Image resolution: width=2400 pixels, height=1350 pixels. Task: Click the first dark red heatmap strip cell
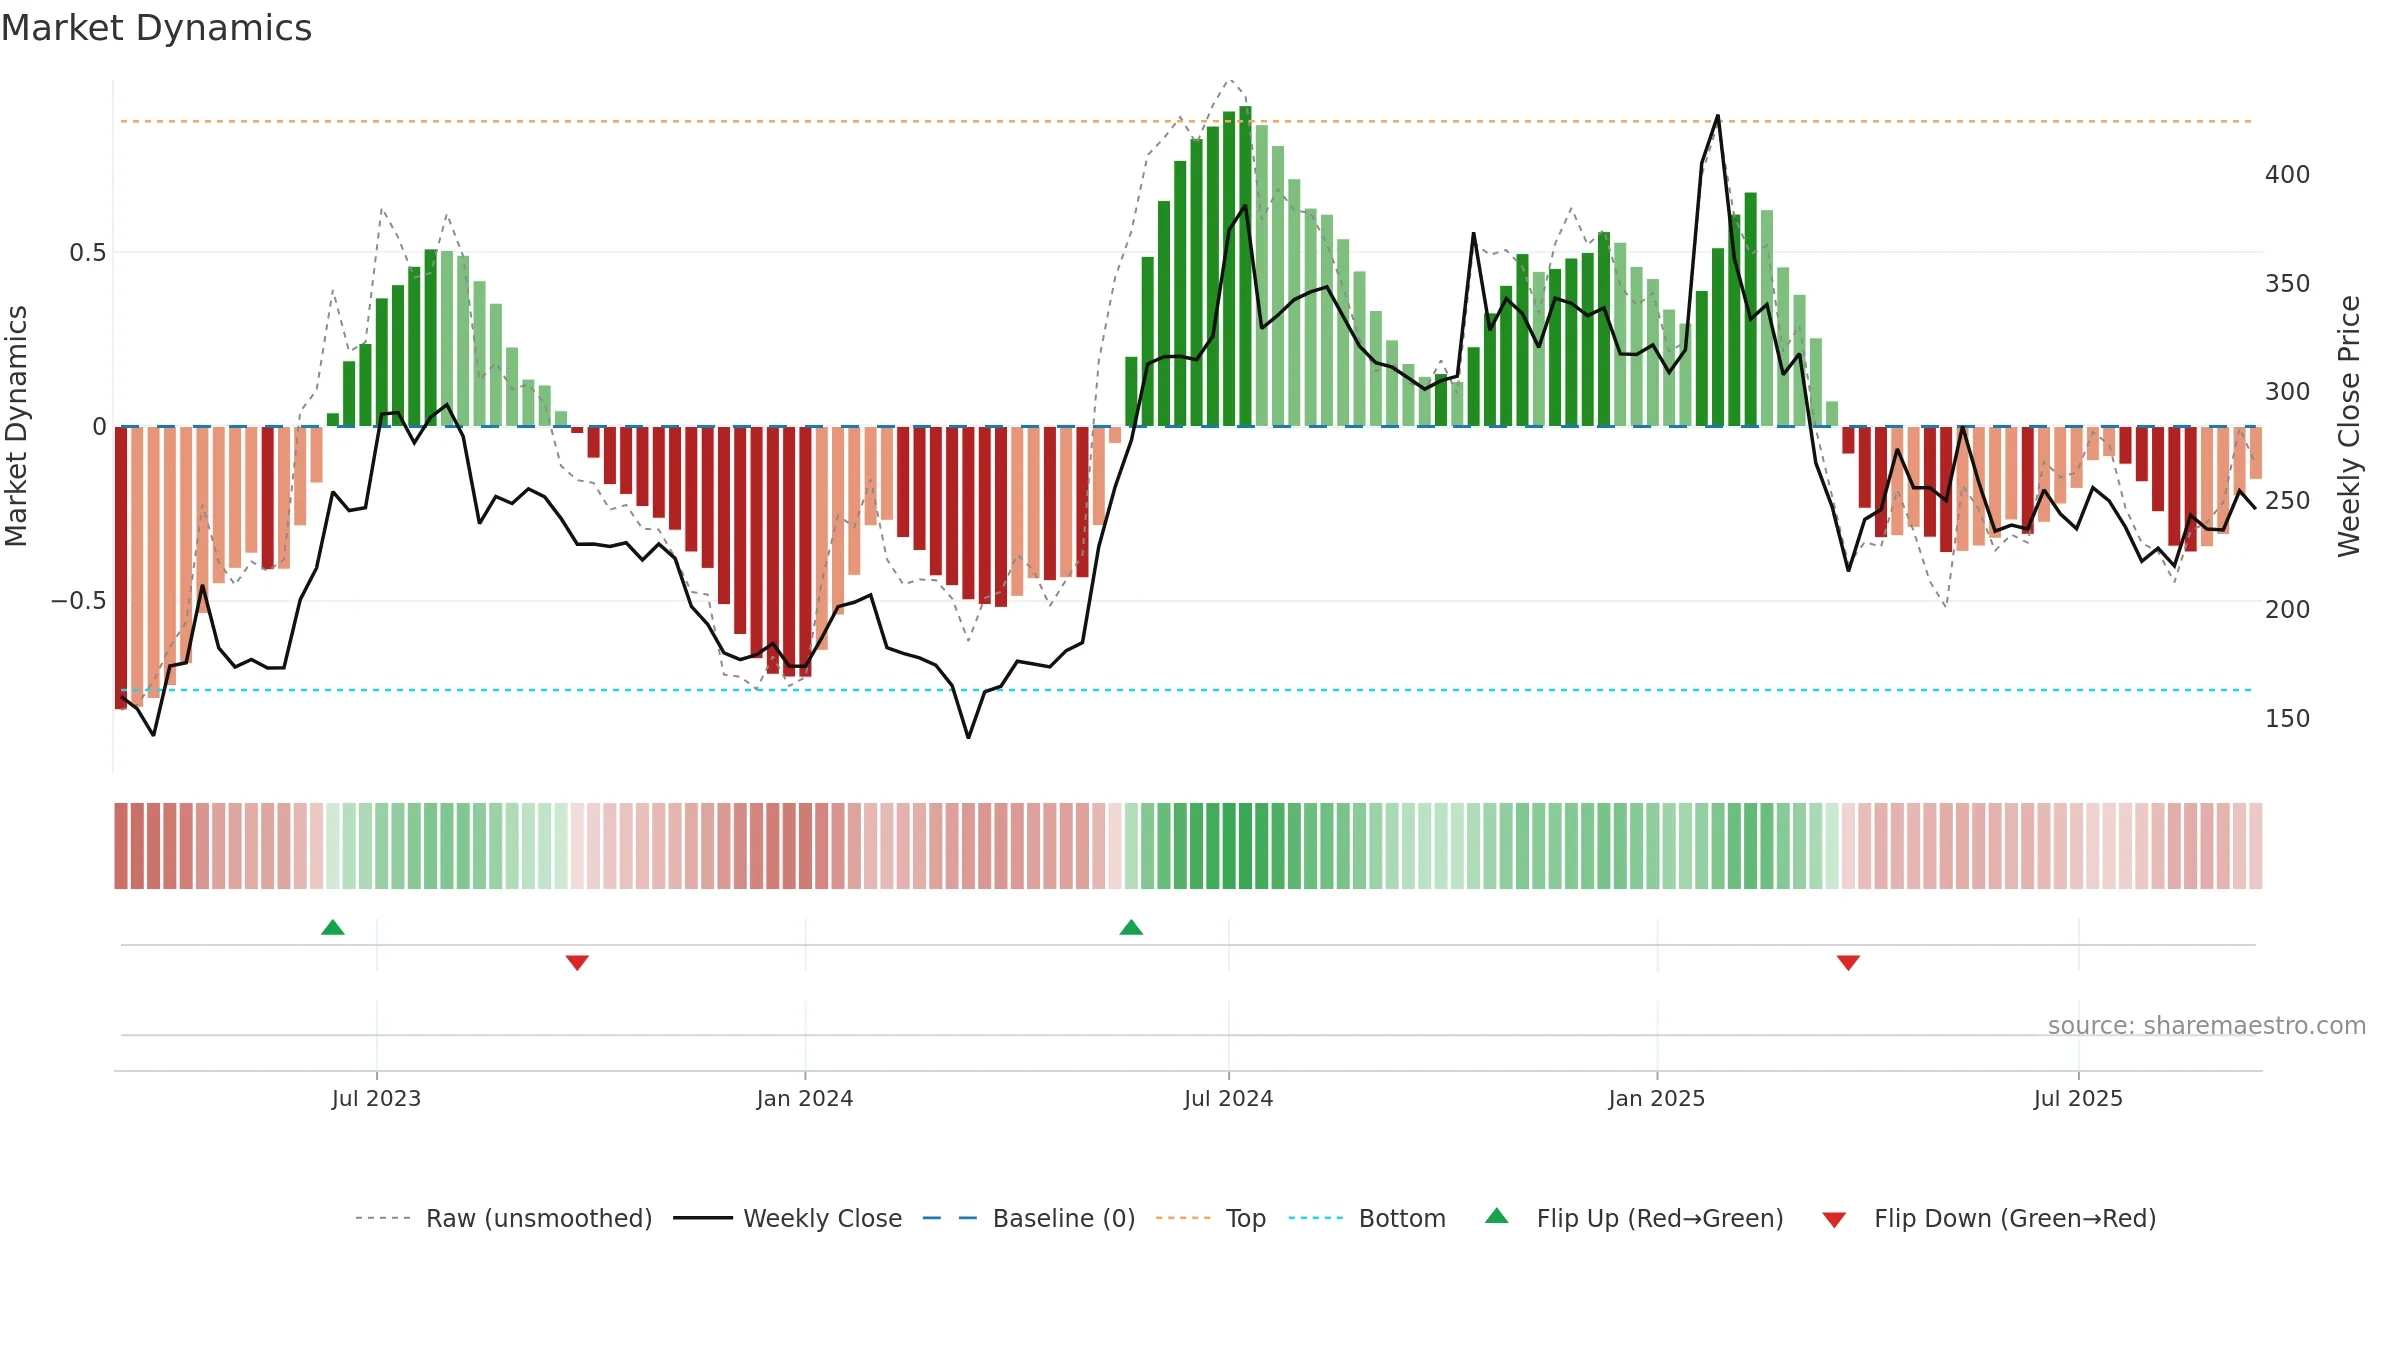point(121,846)
